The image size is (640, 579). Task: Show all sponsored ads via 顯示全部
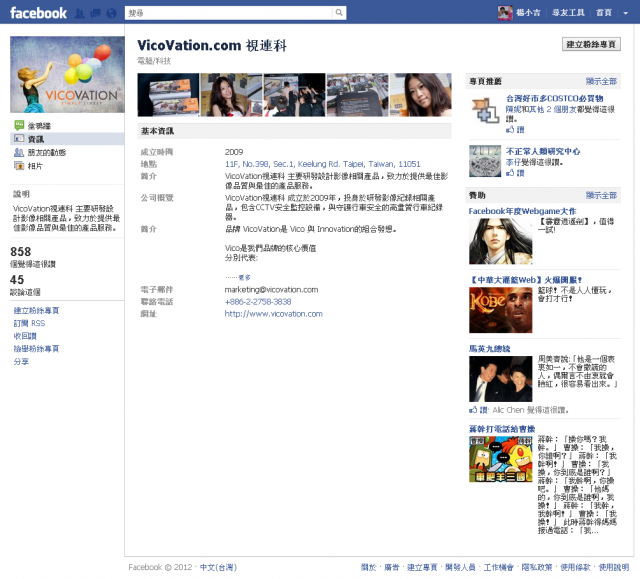[x=601, y=195]
